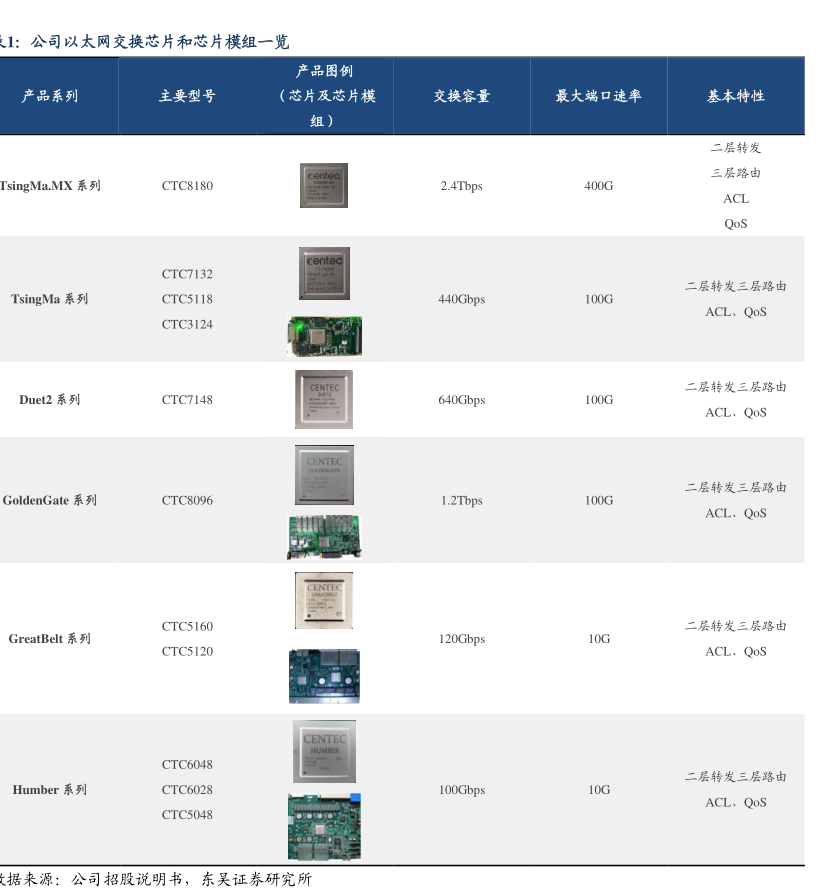This screenshot has height=890, width=816.
Task: Click the table title 公司以太网交换芯片和芯片模组一览
Action: [160, 41]
